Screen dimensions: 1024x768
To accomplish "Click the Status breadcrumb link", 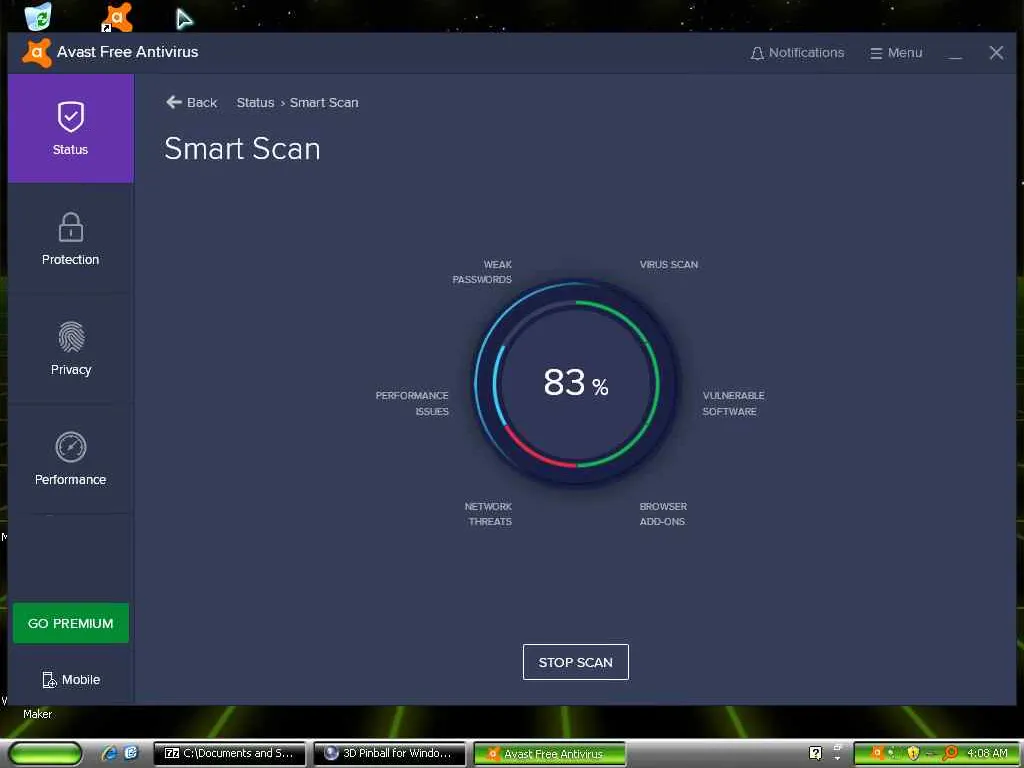I will [x=255, y=103].
